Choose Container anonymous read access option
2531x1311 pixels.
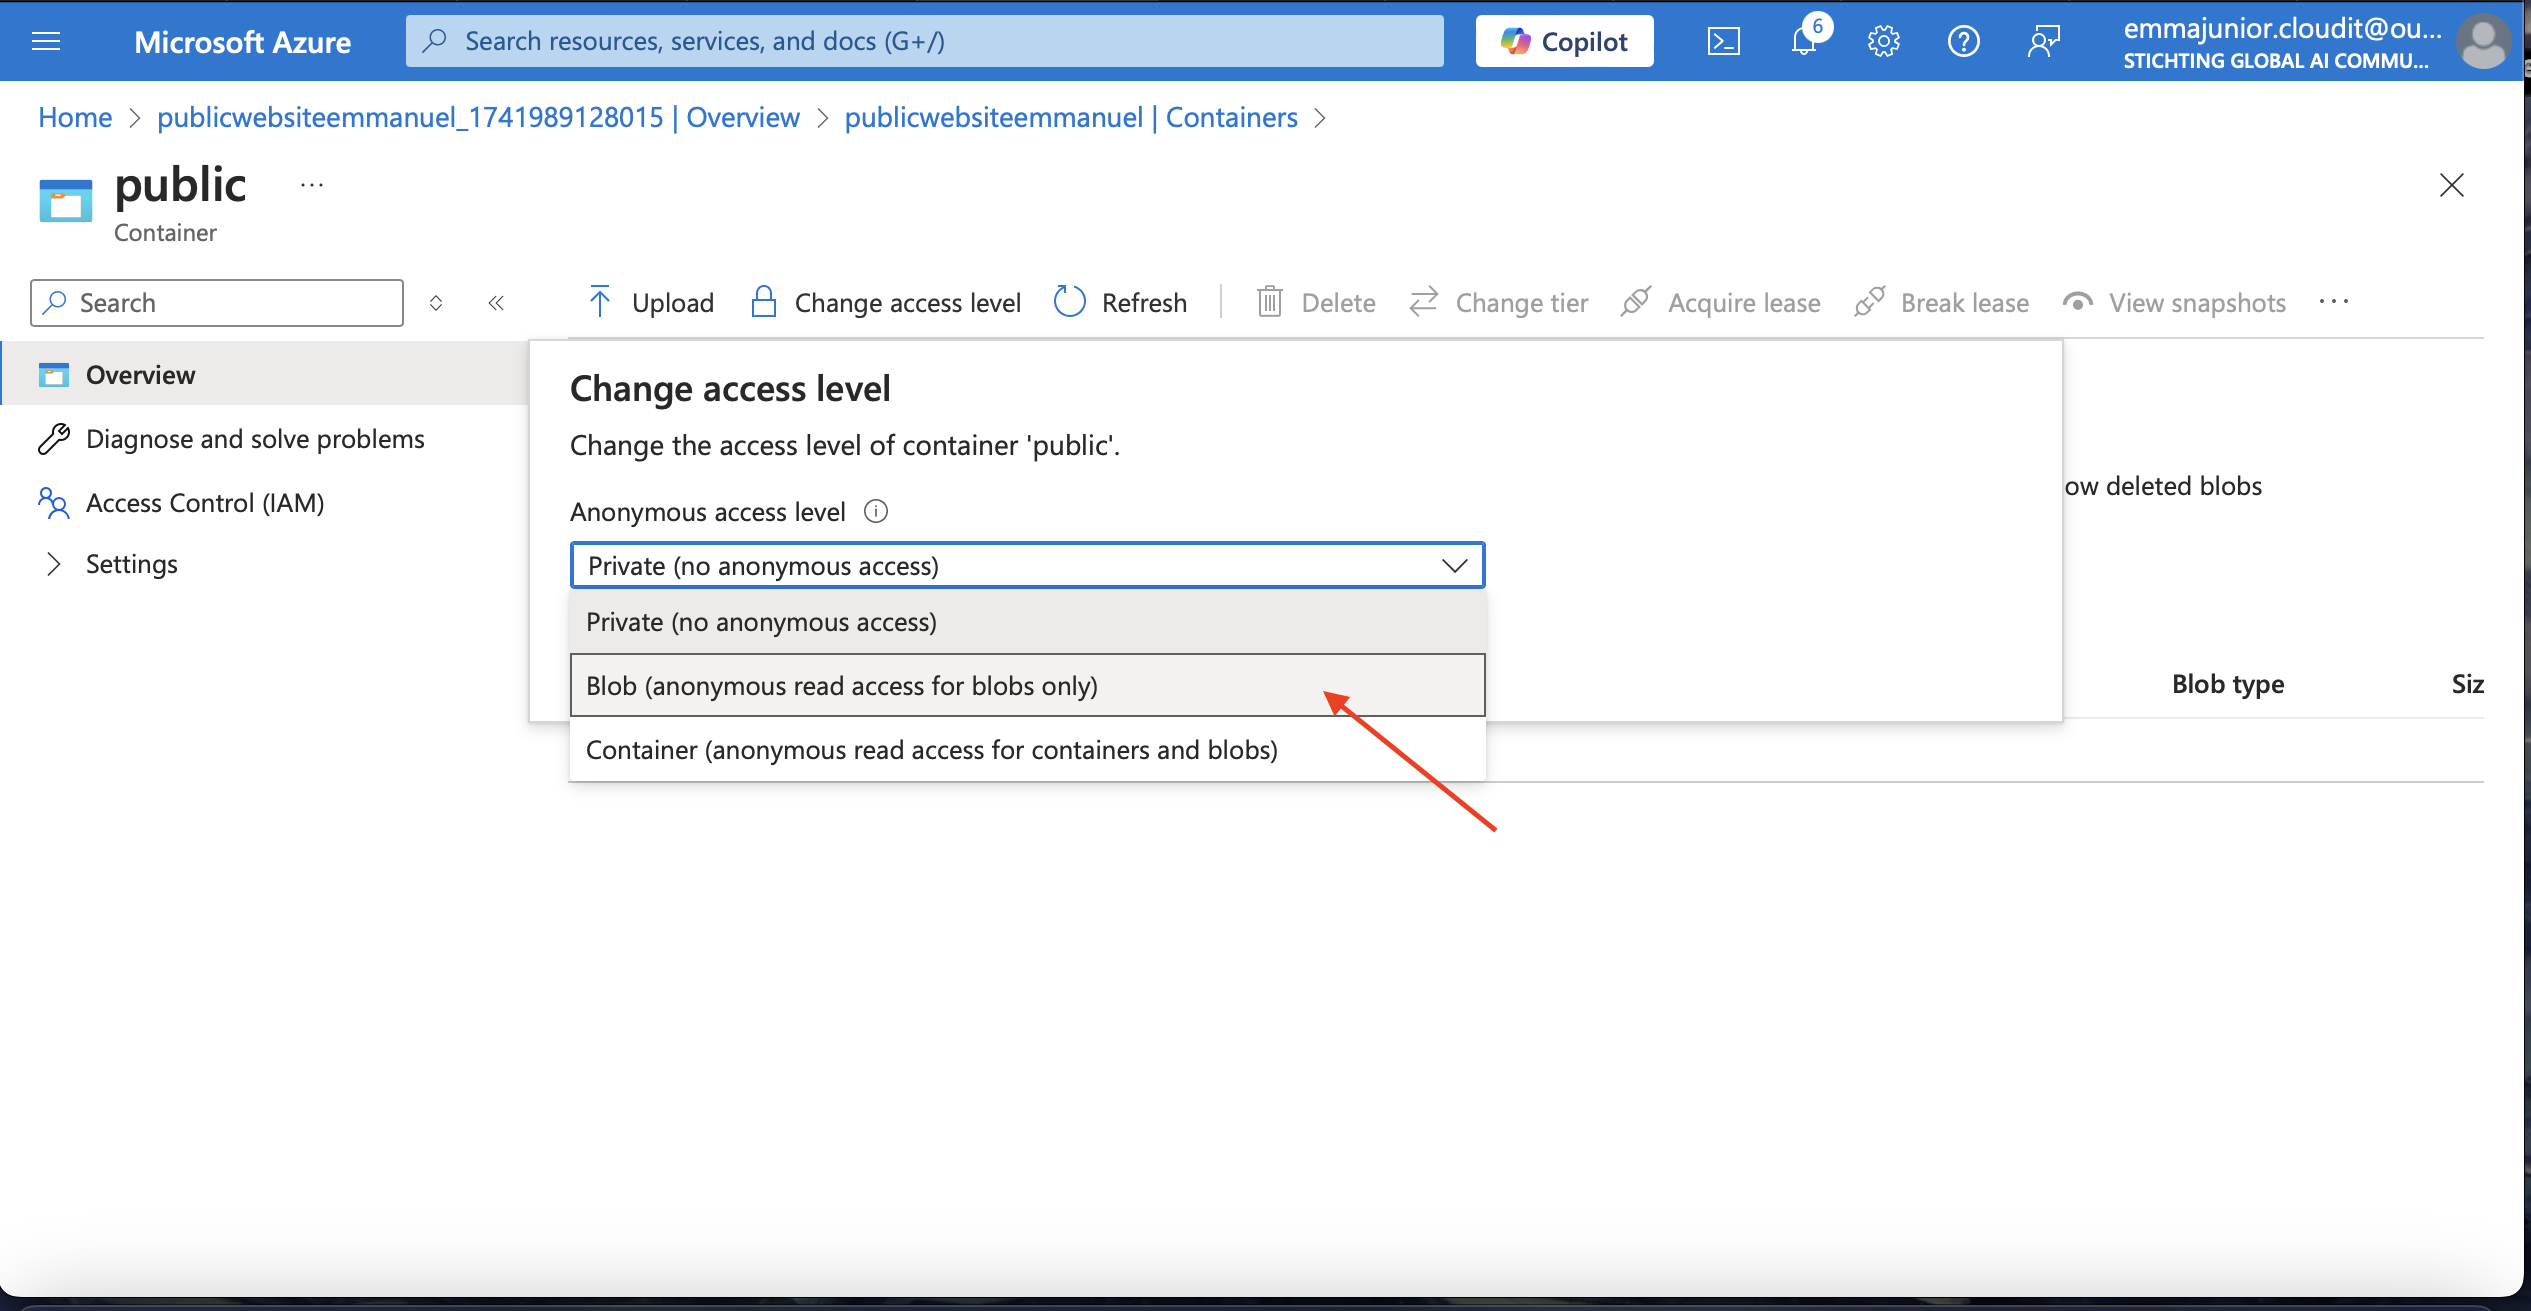tap(1027, 750)
